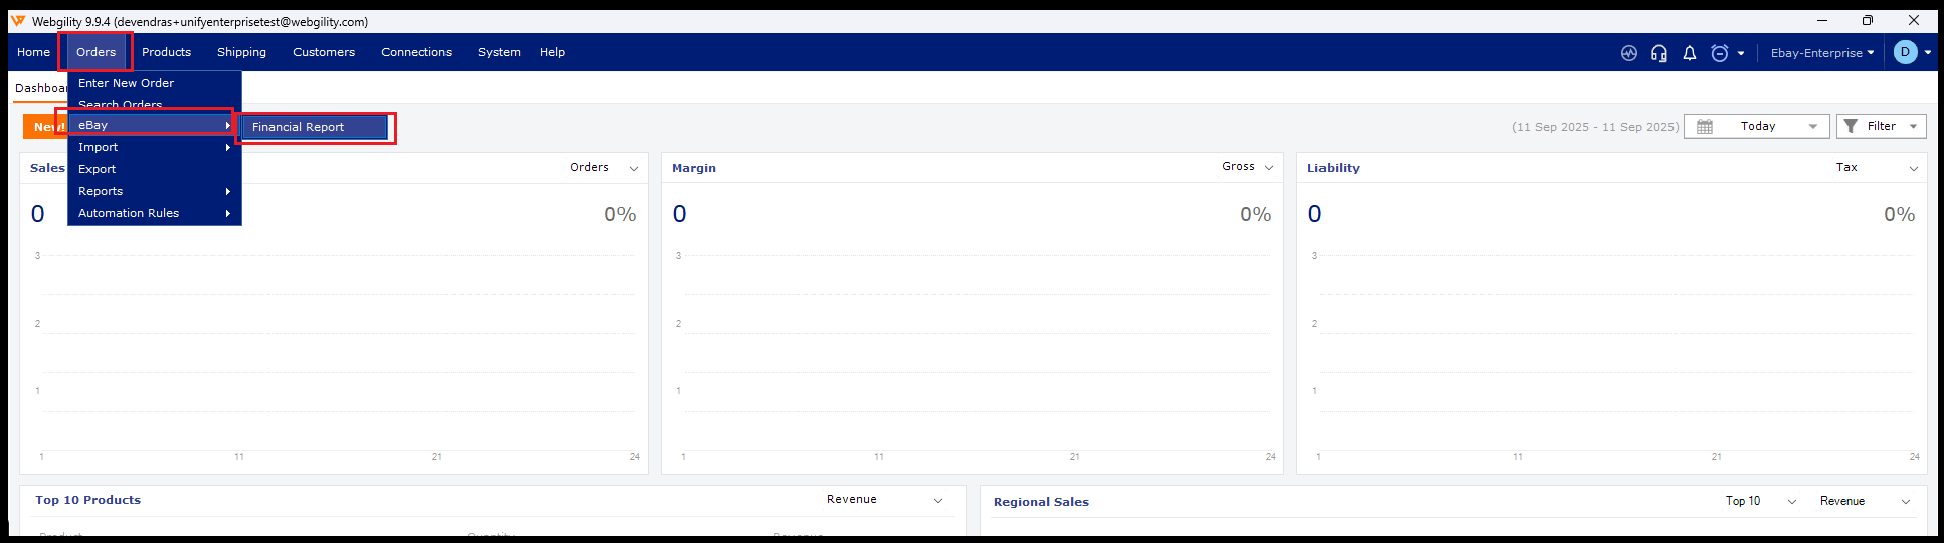This screenshot has height=543, width=1944.
Task: Change the Sales card Orders dropdown
Action: 604,168
